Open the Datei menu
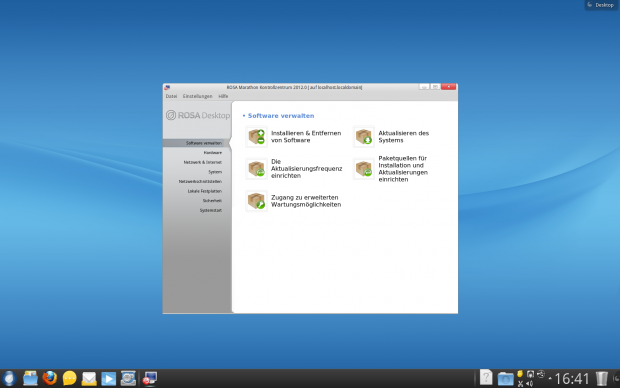 171,96
